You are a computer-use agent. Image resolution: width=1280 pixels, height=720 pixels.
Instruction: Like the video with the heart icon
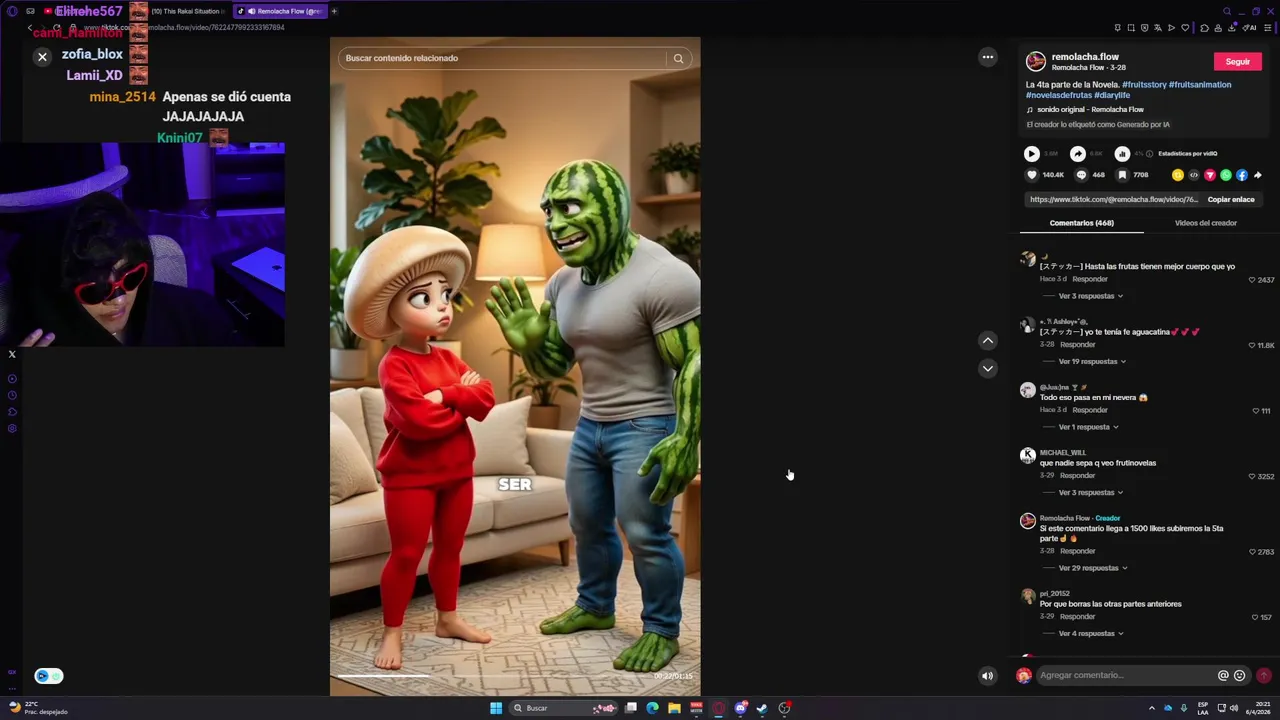1032,175
